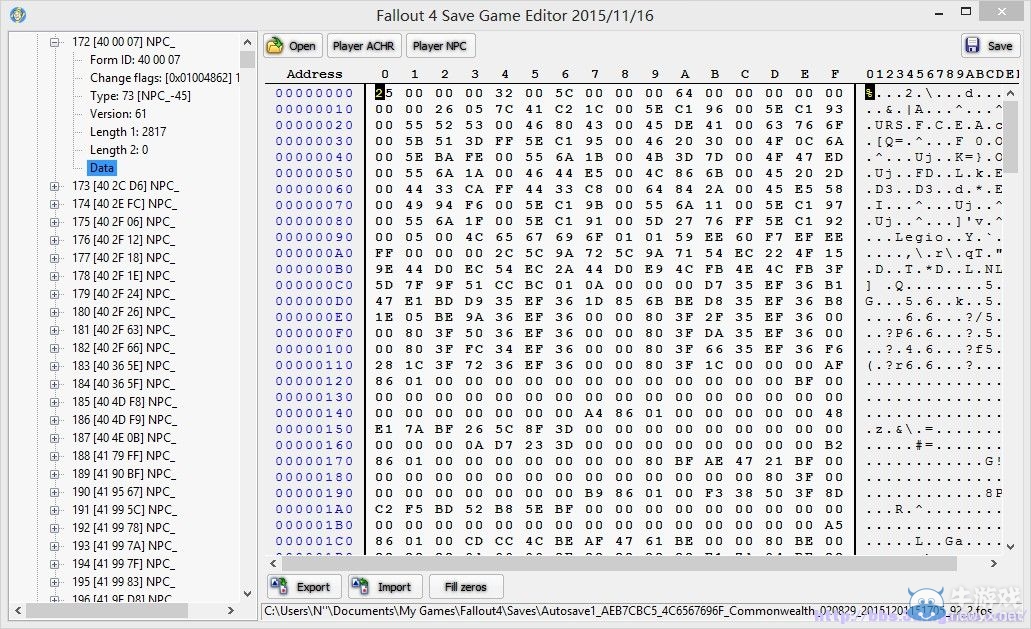
Task: Expand the 180 [40 2F 26] NPC_ node
Action: (55, 312)
